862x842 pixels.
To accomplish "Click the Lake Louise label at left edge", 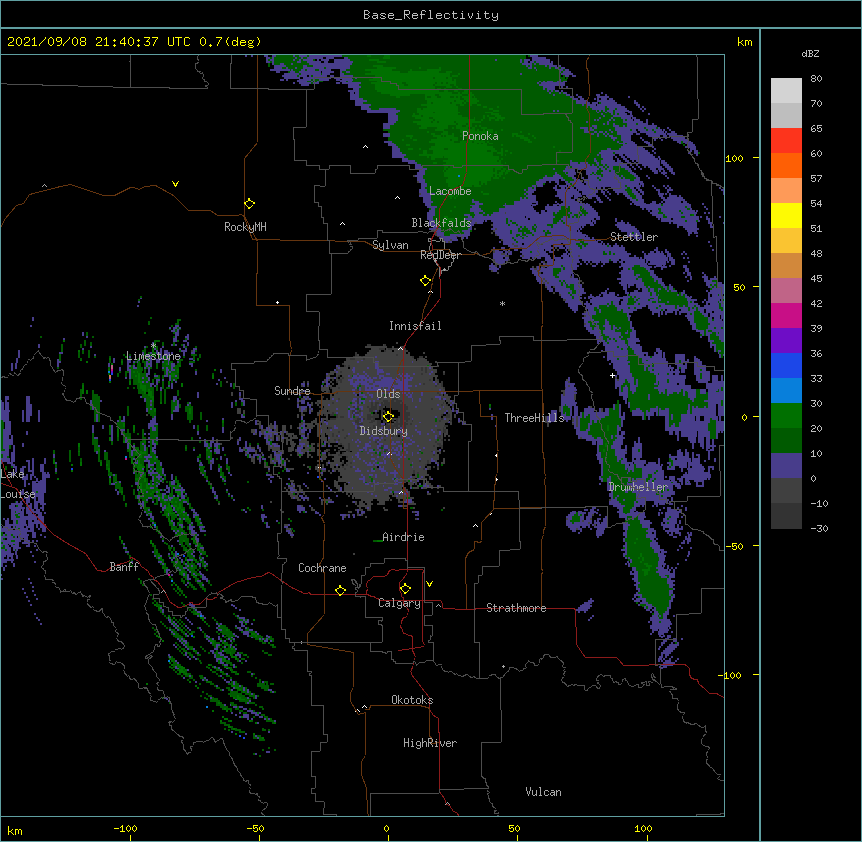I will tap(16, 484).
